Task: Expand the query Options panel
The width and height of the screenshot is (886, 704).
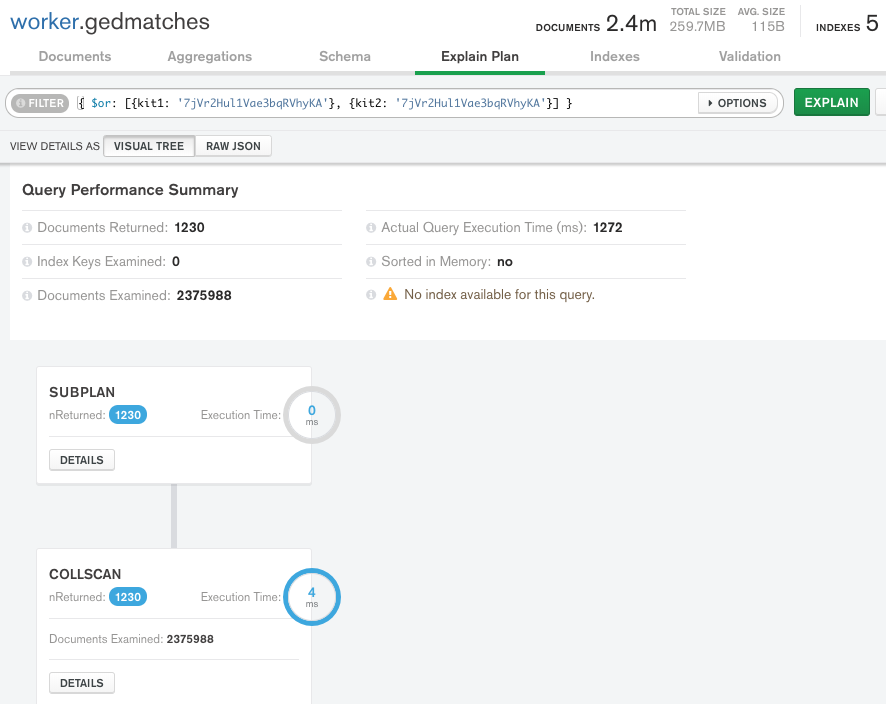Action: [737, 103]
